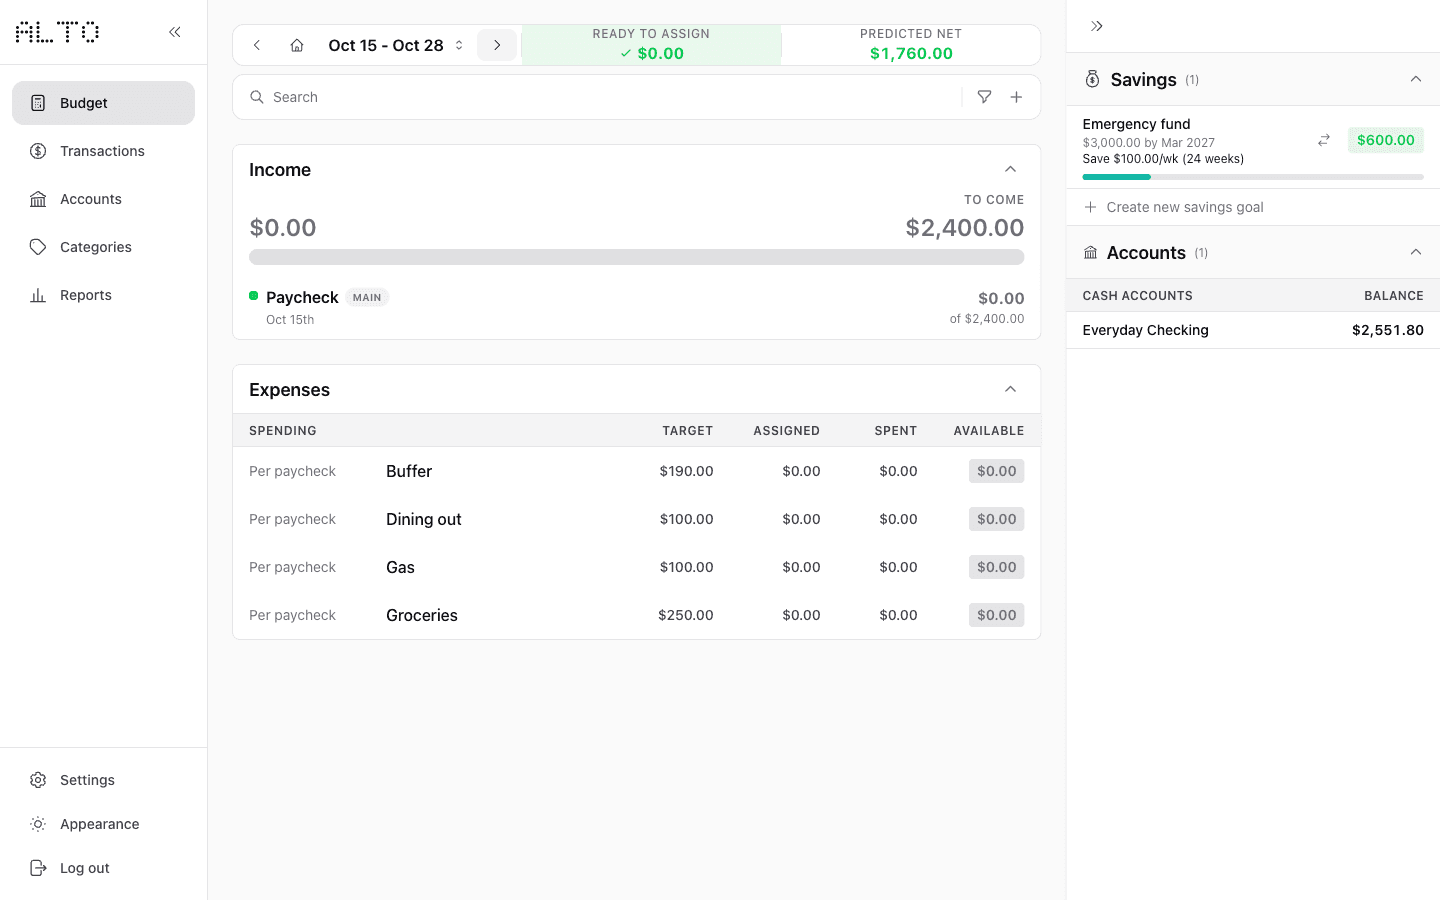
Task: Open the Categories page
Action: [103, 247]
